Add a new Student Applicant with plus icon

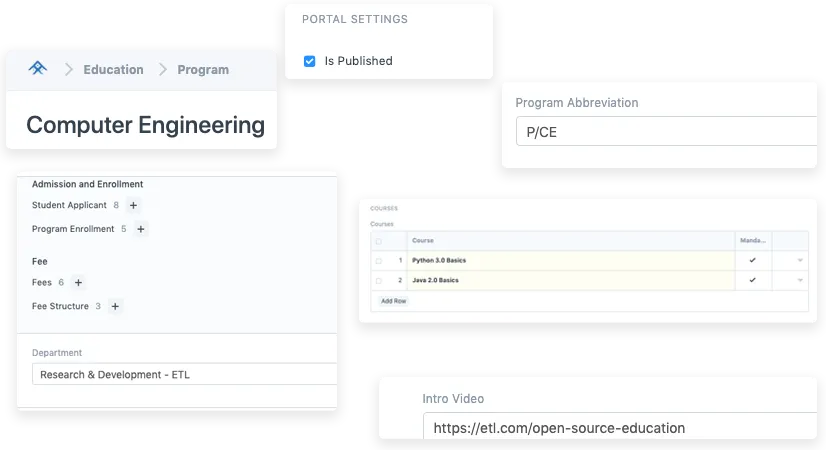tap(134, 205)
